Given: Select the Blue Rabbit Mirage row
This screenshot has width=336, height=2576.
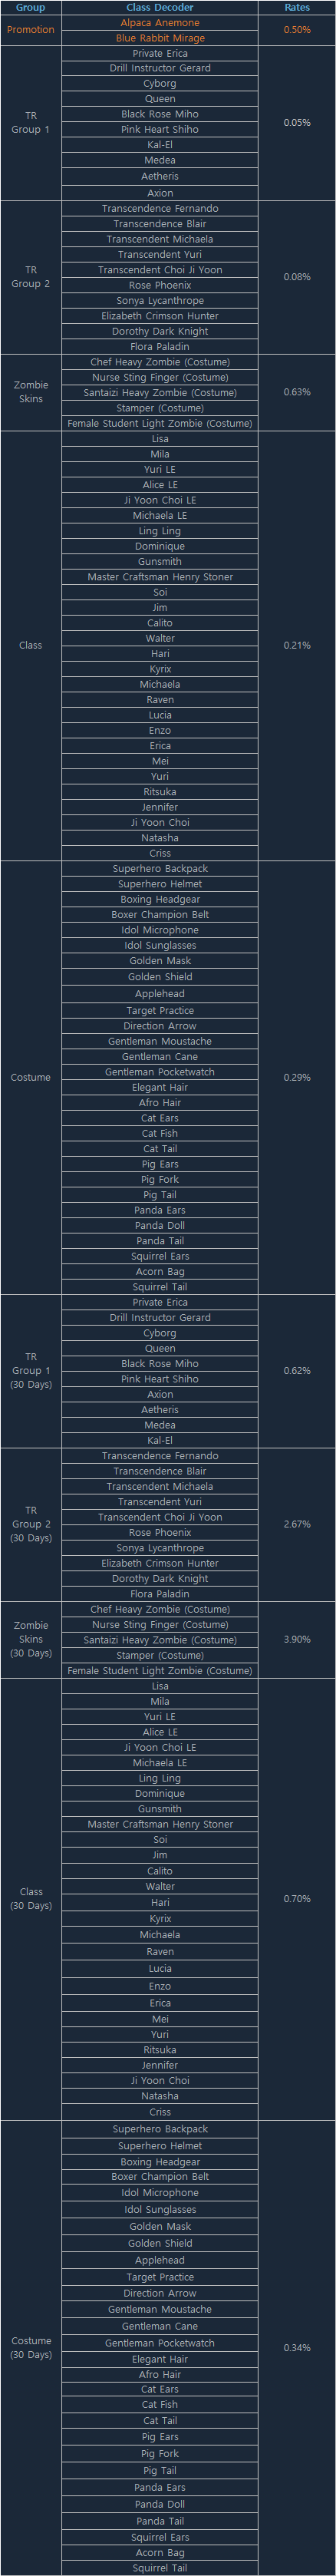Looking at the screenshot, I should 160,38.
